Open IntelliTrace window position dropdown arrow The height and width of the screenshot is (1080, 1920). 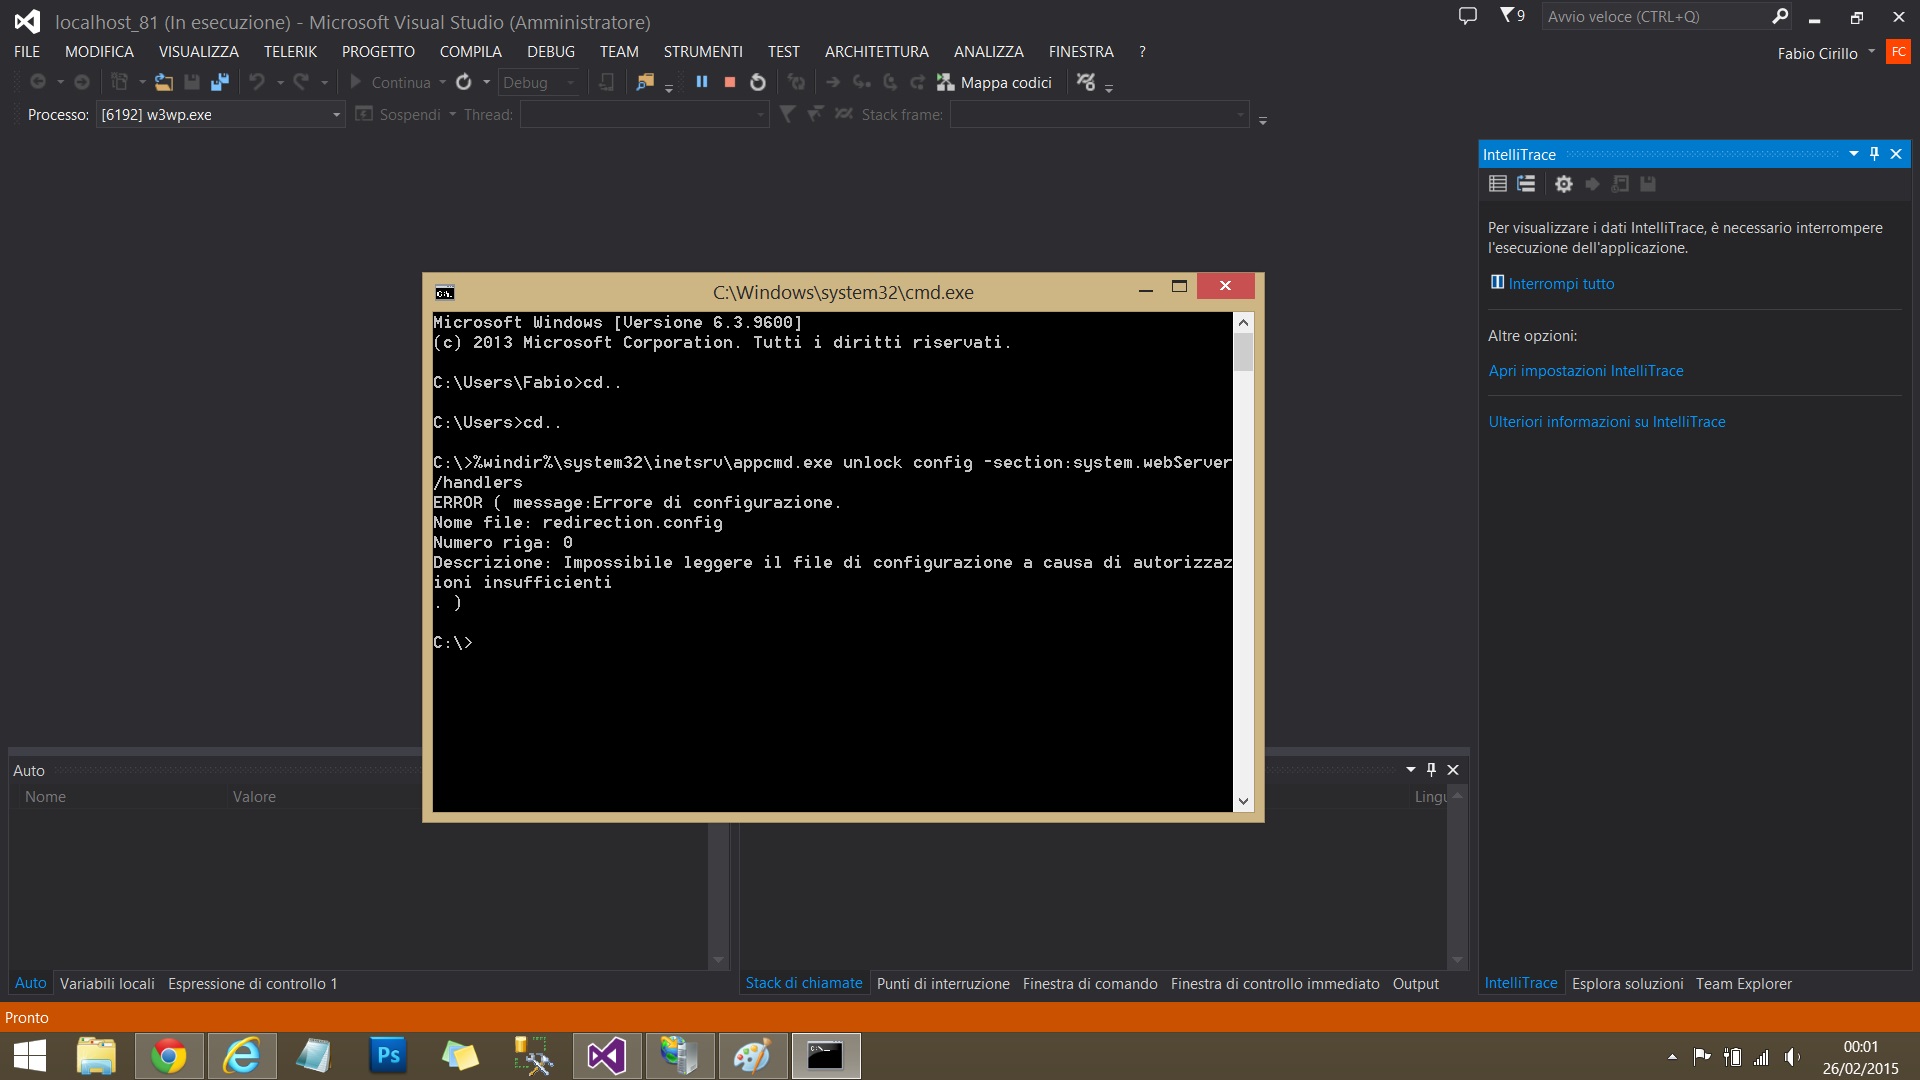(1854, 154)
